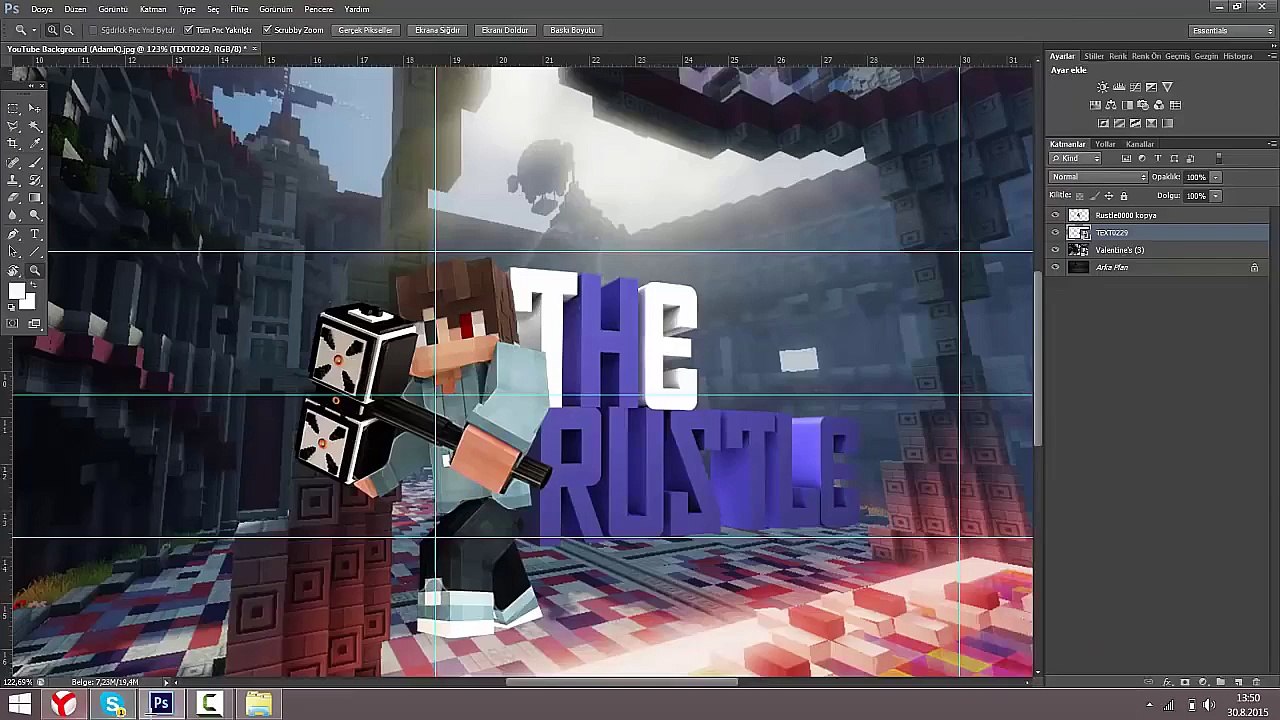Viewport: 1280px width, 720px height.
Task: Switch to the Yollar tab
Action: tap(1105, 144)
